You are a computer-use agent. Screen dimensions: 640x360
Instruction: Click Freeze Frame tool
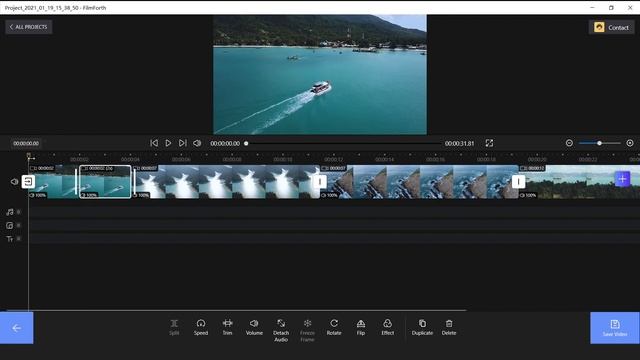(307, 330)
